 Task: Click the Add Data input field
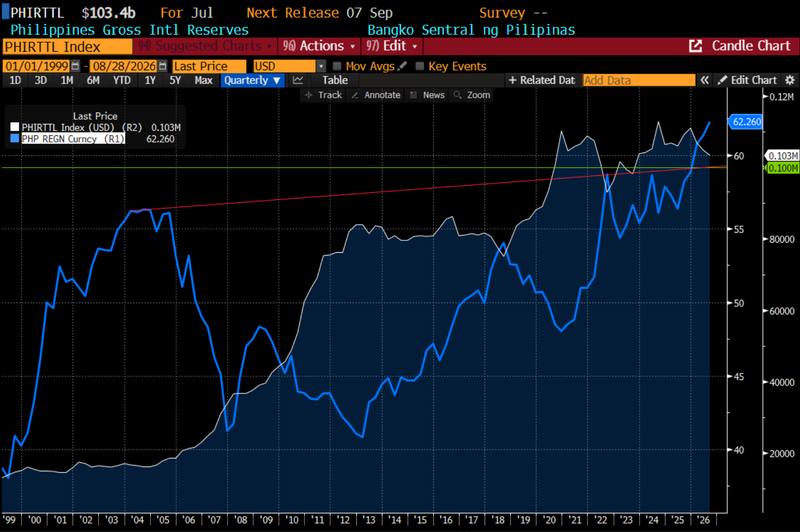[639, 80]
